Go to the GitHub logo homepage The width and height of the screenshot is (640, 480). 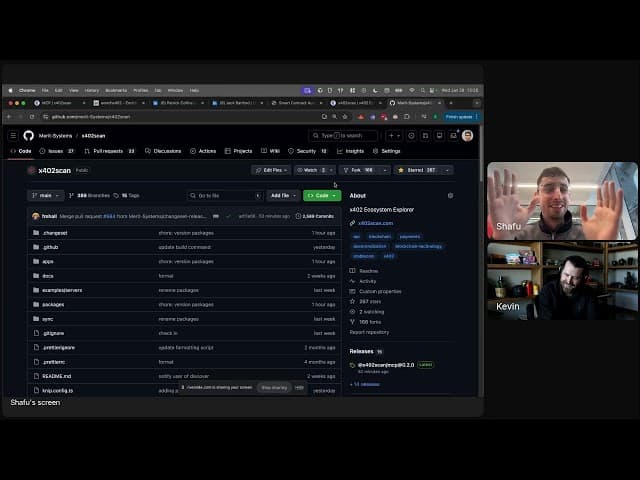29,136
